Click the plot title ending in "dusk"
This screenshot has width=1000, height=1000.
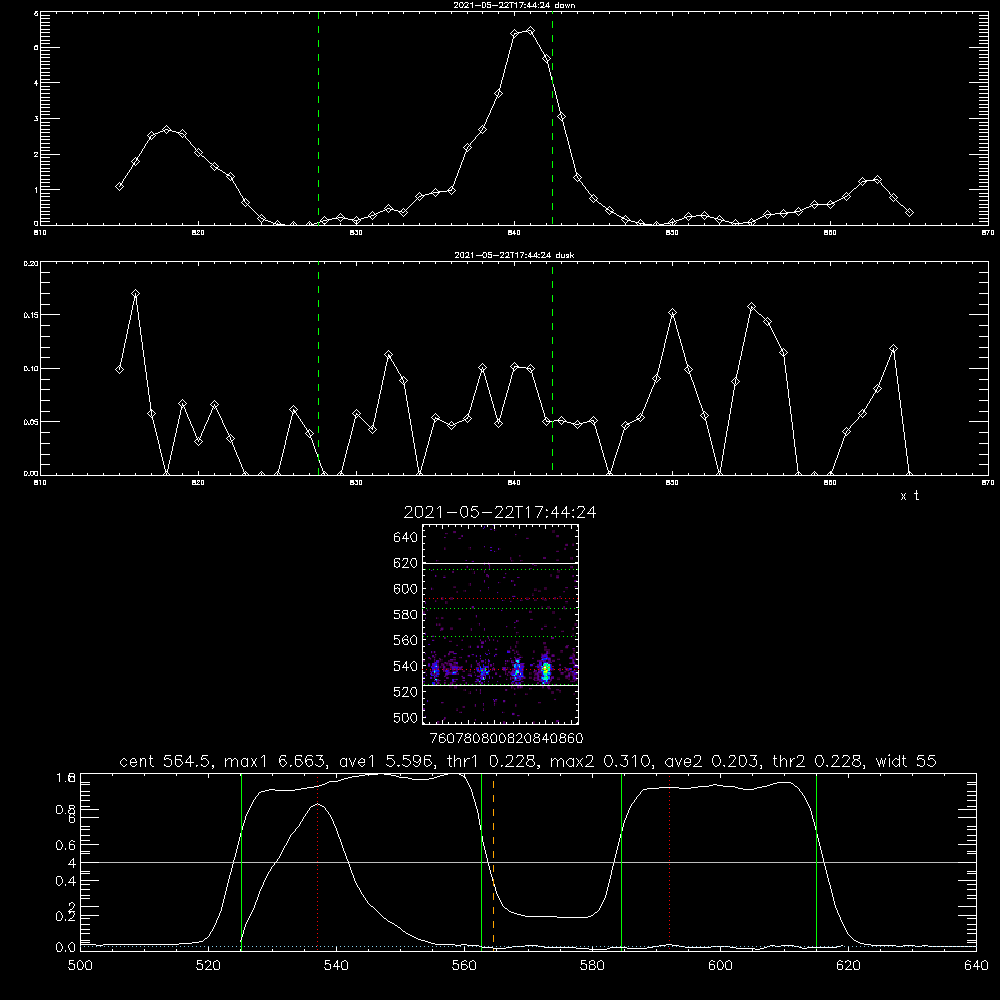point(514,255)
